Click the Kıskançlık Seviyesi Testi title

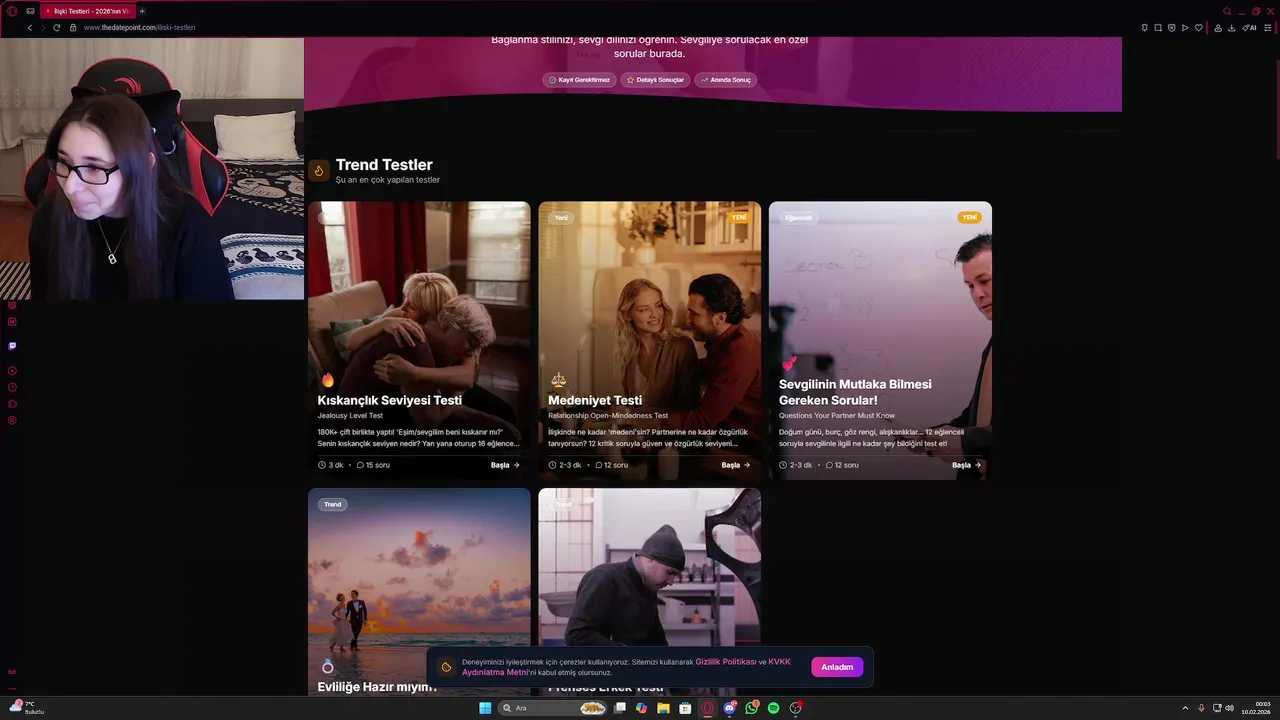(389, 400)
